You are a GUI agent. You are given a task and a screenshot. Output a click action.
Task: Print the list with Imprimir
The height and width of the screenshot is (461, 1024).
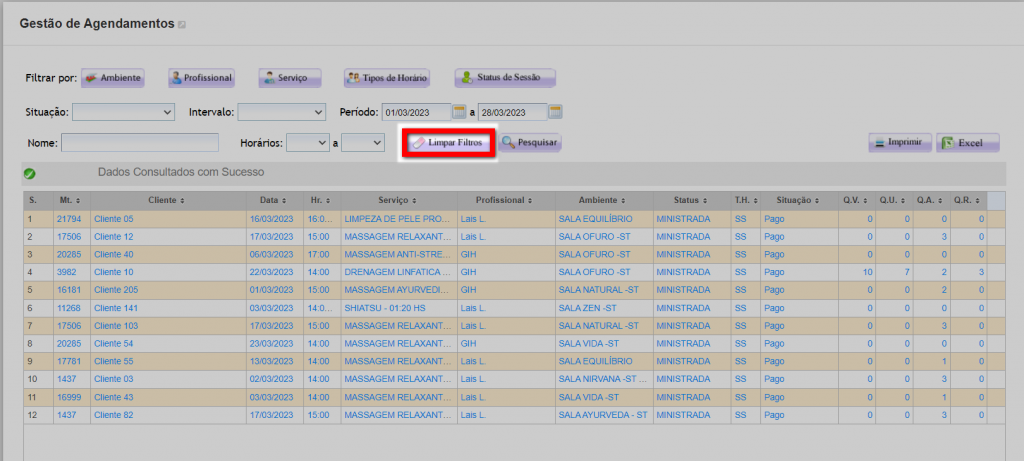point(900,143)
